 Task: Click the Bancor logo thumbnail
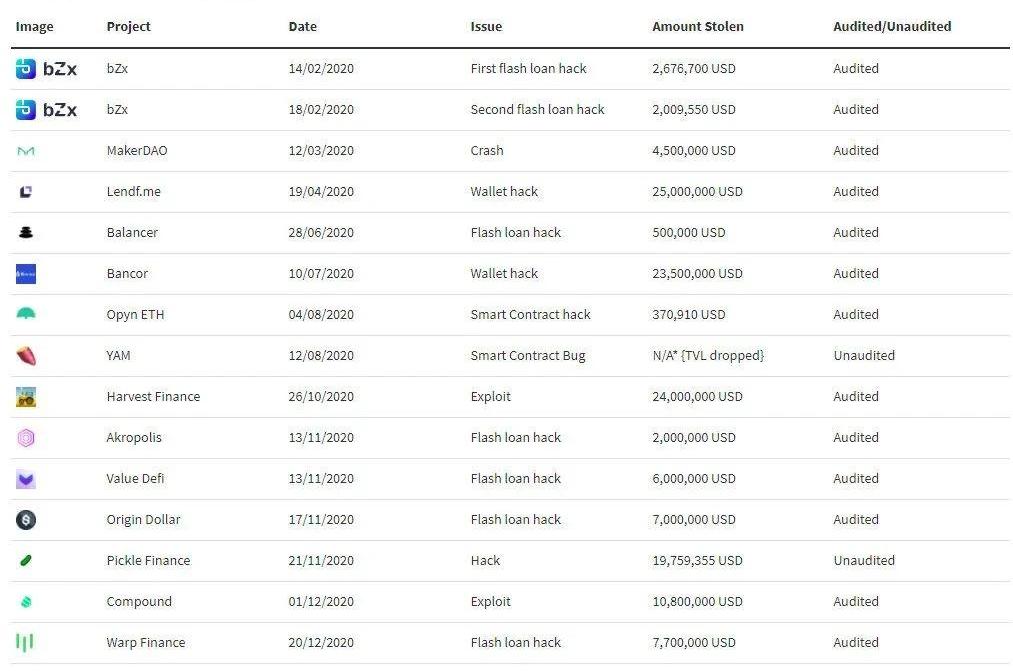click(26, 274)
